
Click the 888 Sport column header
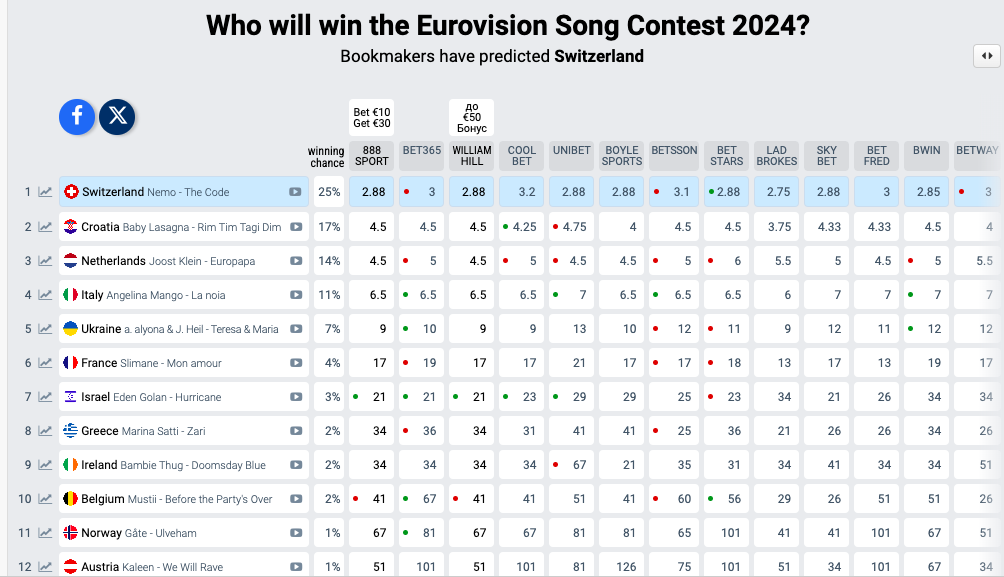372,155
